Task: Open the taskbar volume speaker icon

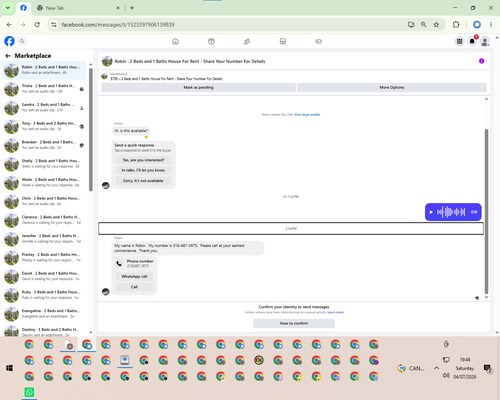Action: 446,376
